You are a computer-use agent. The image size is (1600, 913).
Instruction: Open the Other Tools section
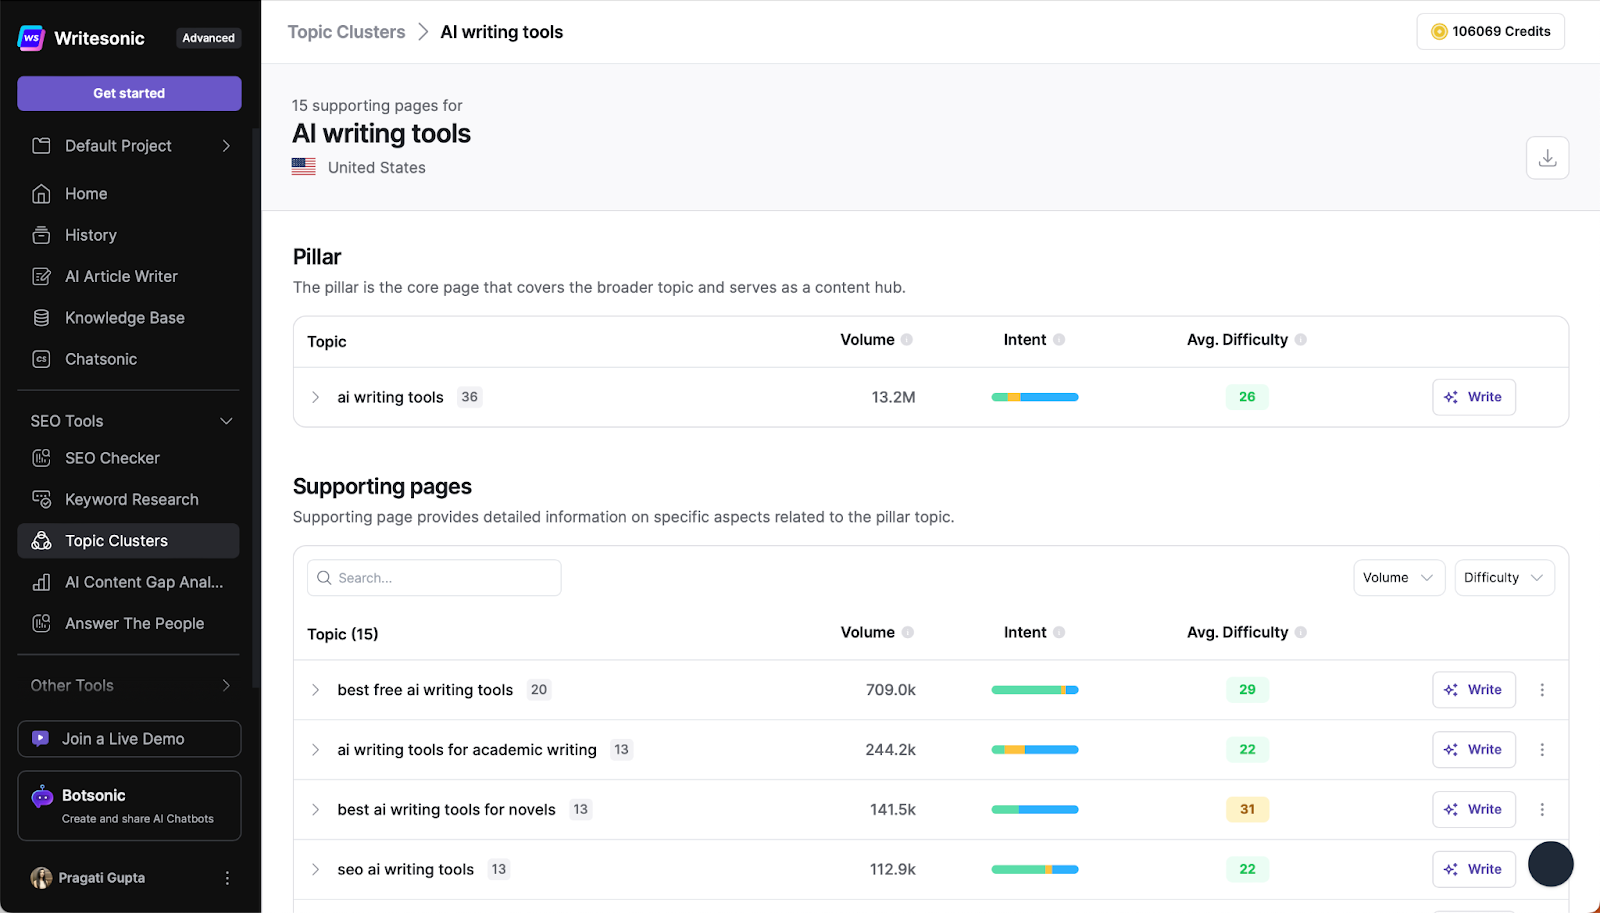[x=128, y=685]
